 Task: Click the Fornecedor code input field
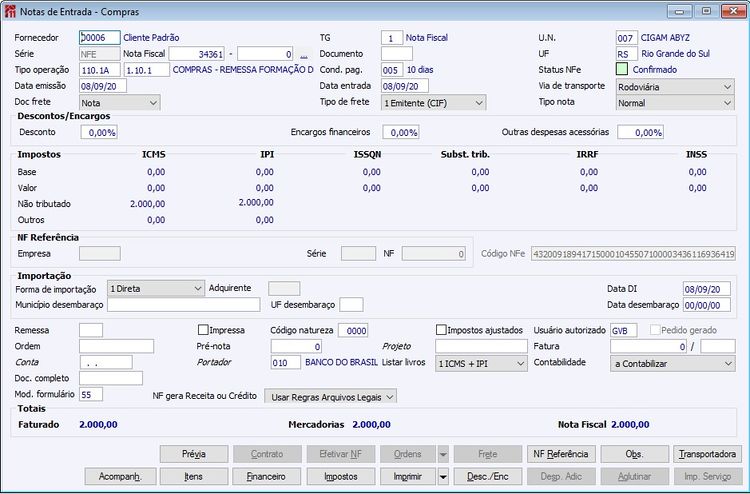pos(99,37)
